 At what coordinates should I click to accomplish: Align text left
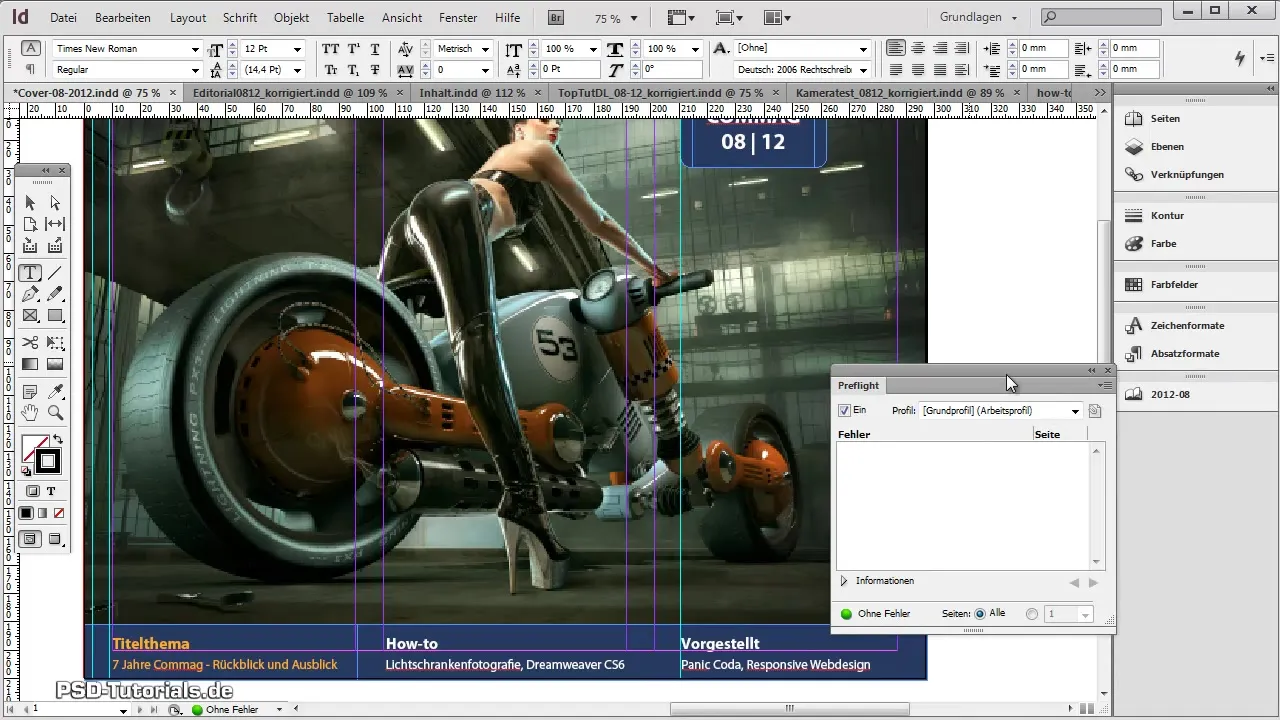(x=895, y=48)
